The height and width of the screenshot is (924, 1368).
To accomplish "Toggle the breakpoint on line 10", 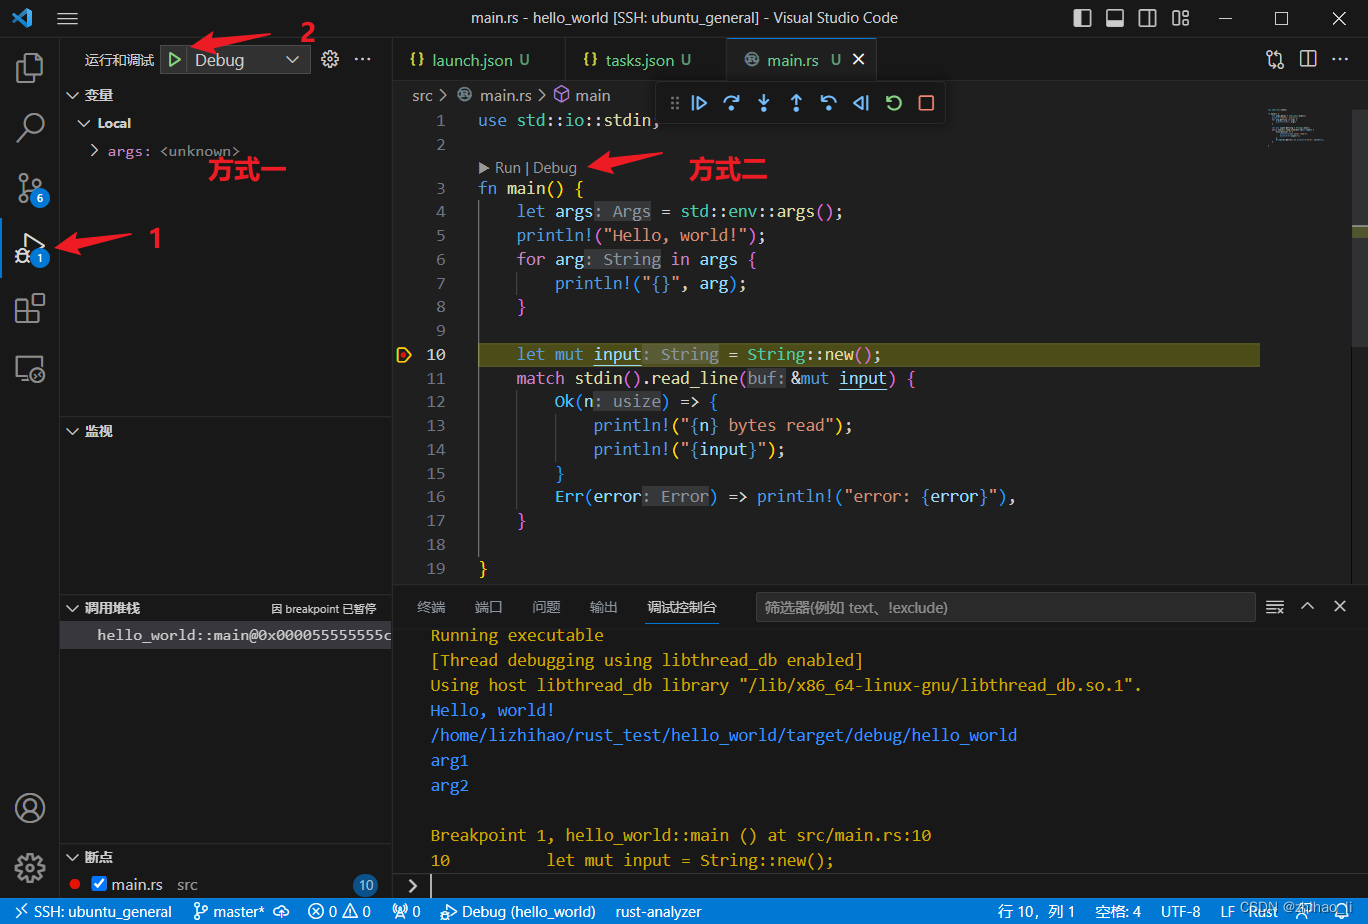I will point(404,354).
